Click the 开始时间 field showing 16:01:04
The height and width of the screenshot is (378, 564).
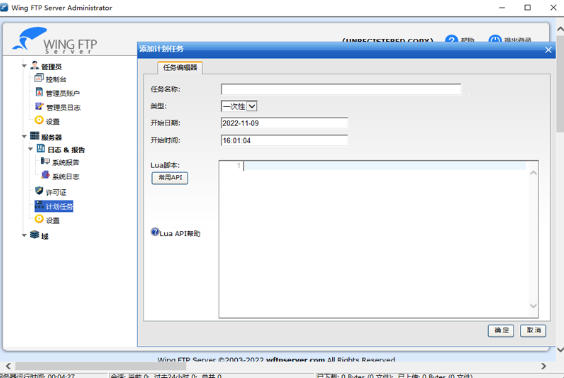pos(284,140)
